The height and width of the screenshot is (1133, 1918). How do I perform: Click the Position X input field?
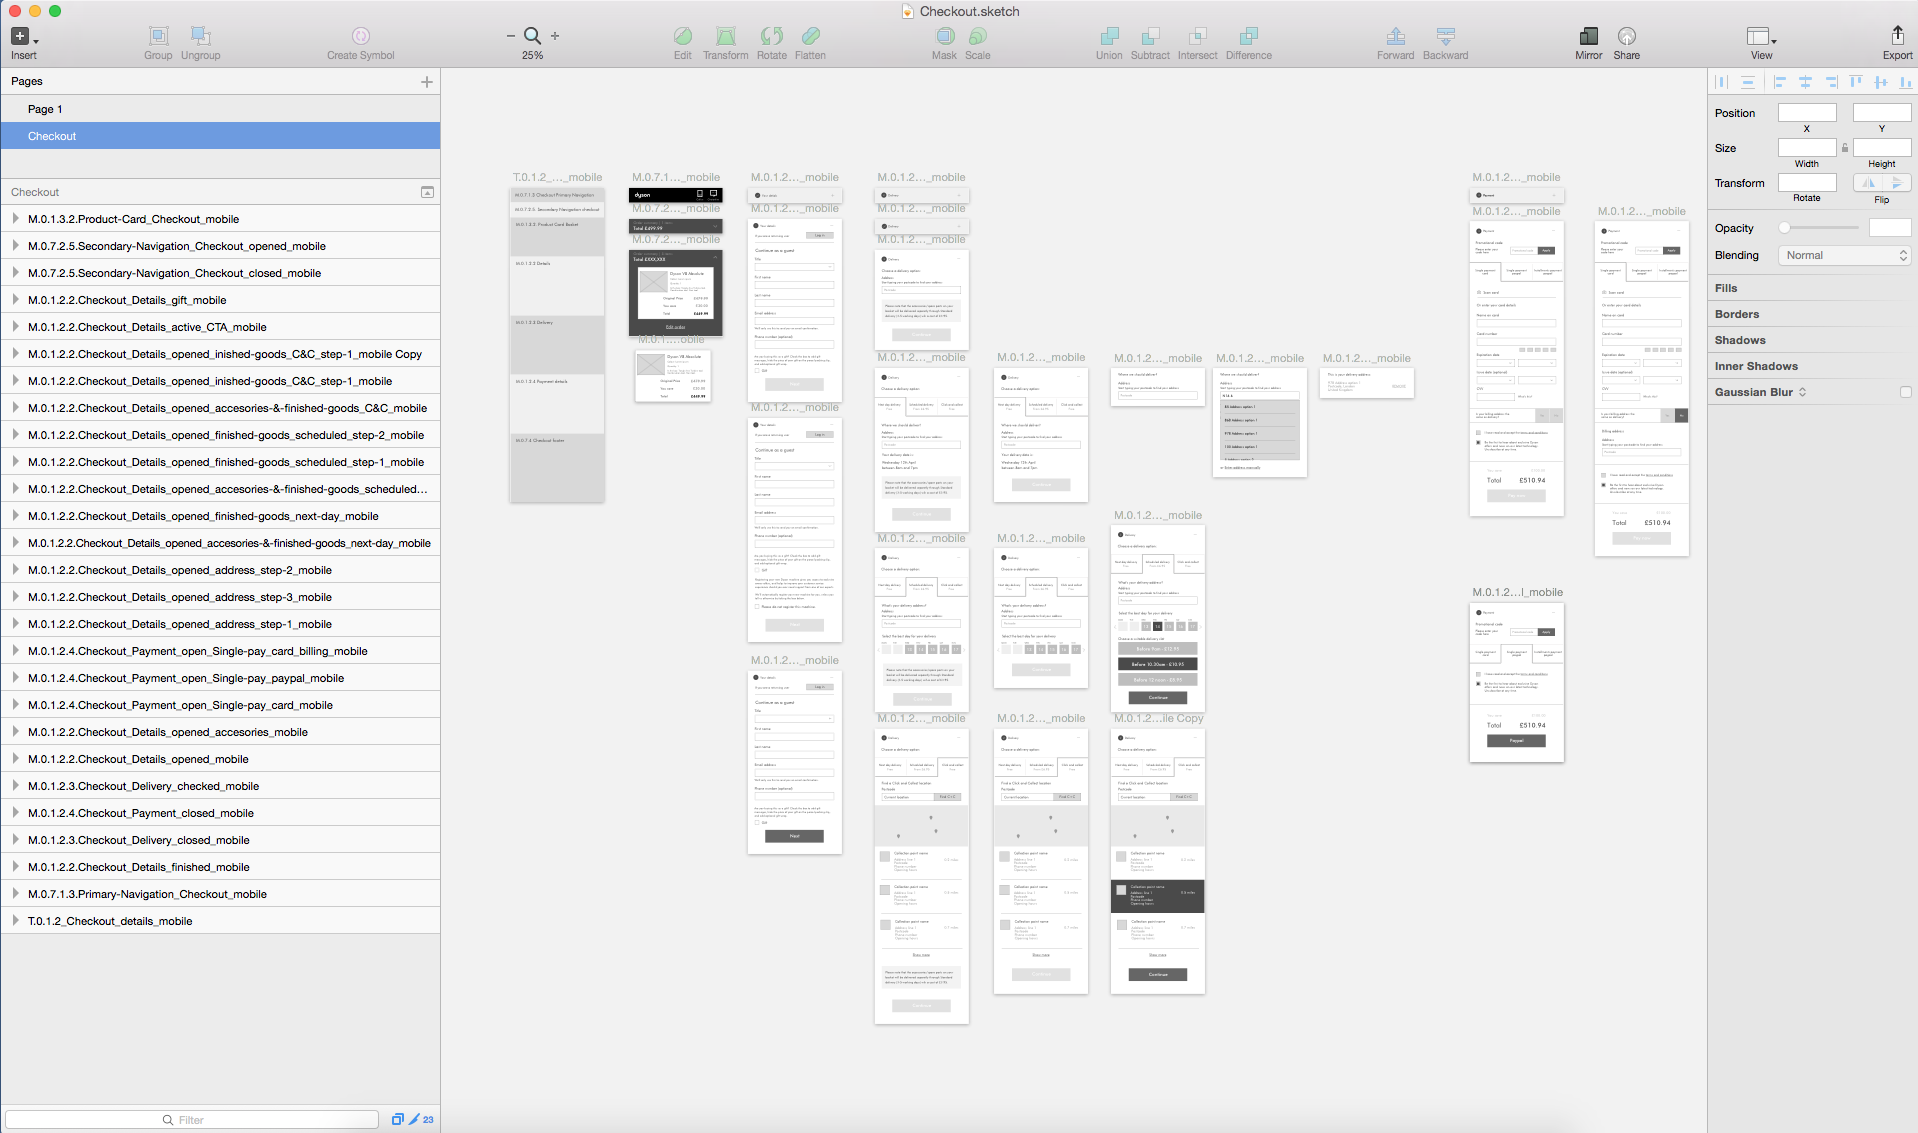1806,113
